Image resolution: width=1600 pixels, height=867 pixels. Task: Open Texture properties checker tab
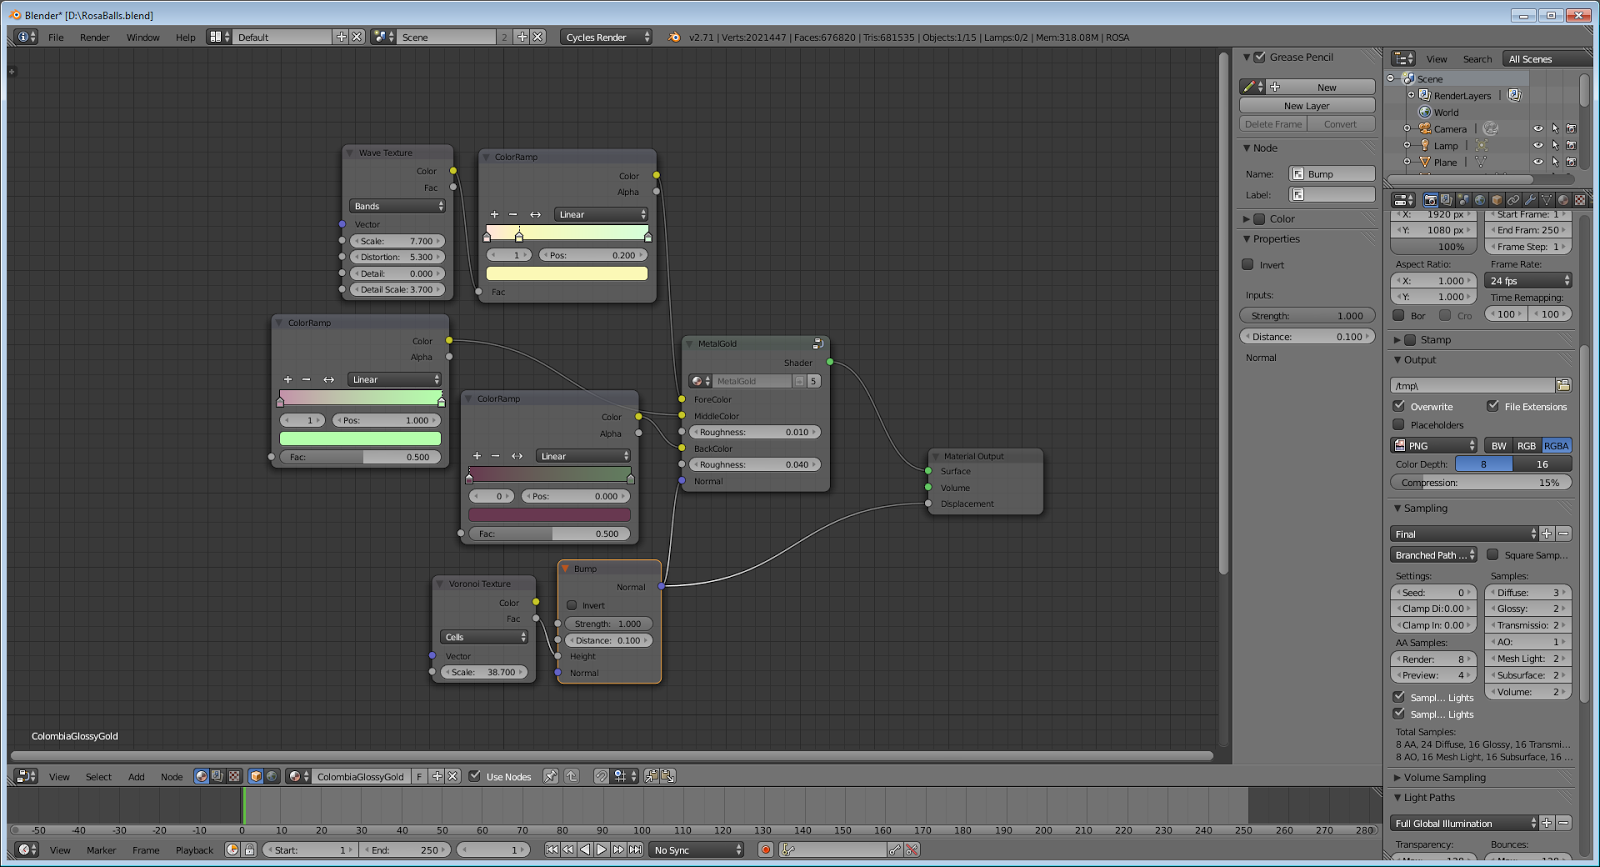1580,200
